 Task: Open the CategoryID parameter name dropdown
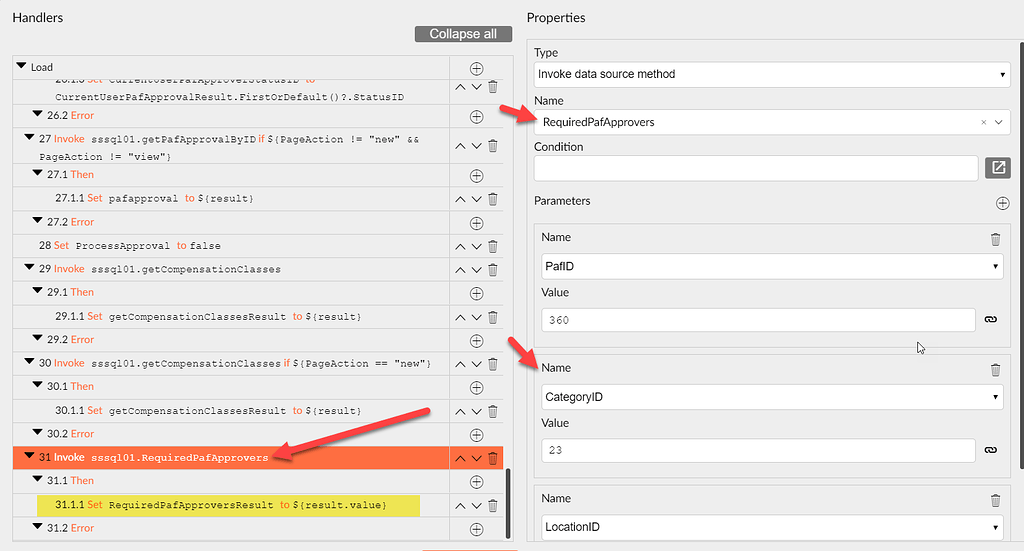pos(772,397)
